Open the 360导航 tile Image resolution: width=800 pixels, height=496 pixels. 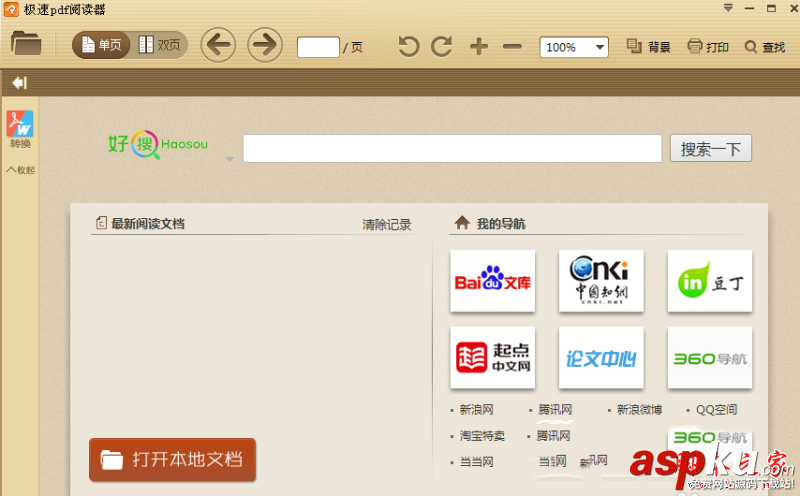(x=710, y=358)
